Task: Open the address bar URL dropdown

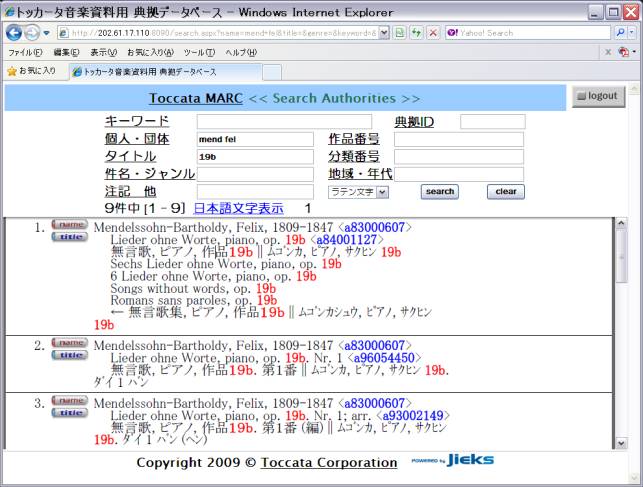Action: tap(383, 33)
